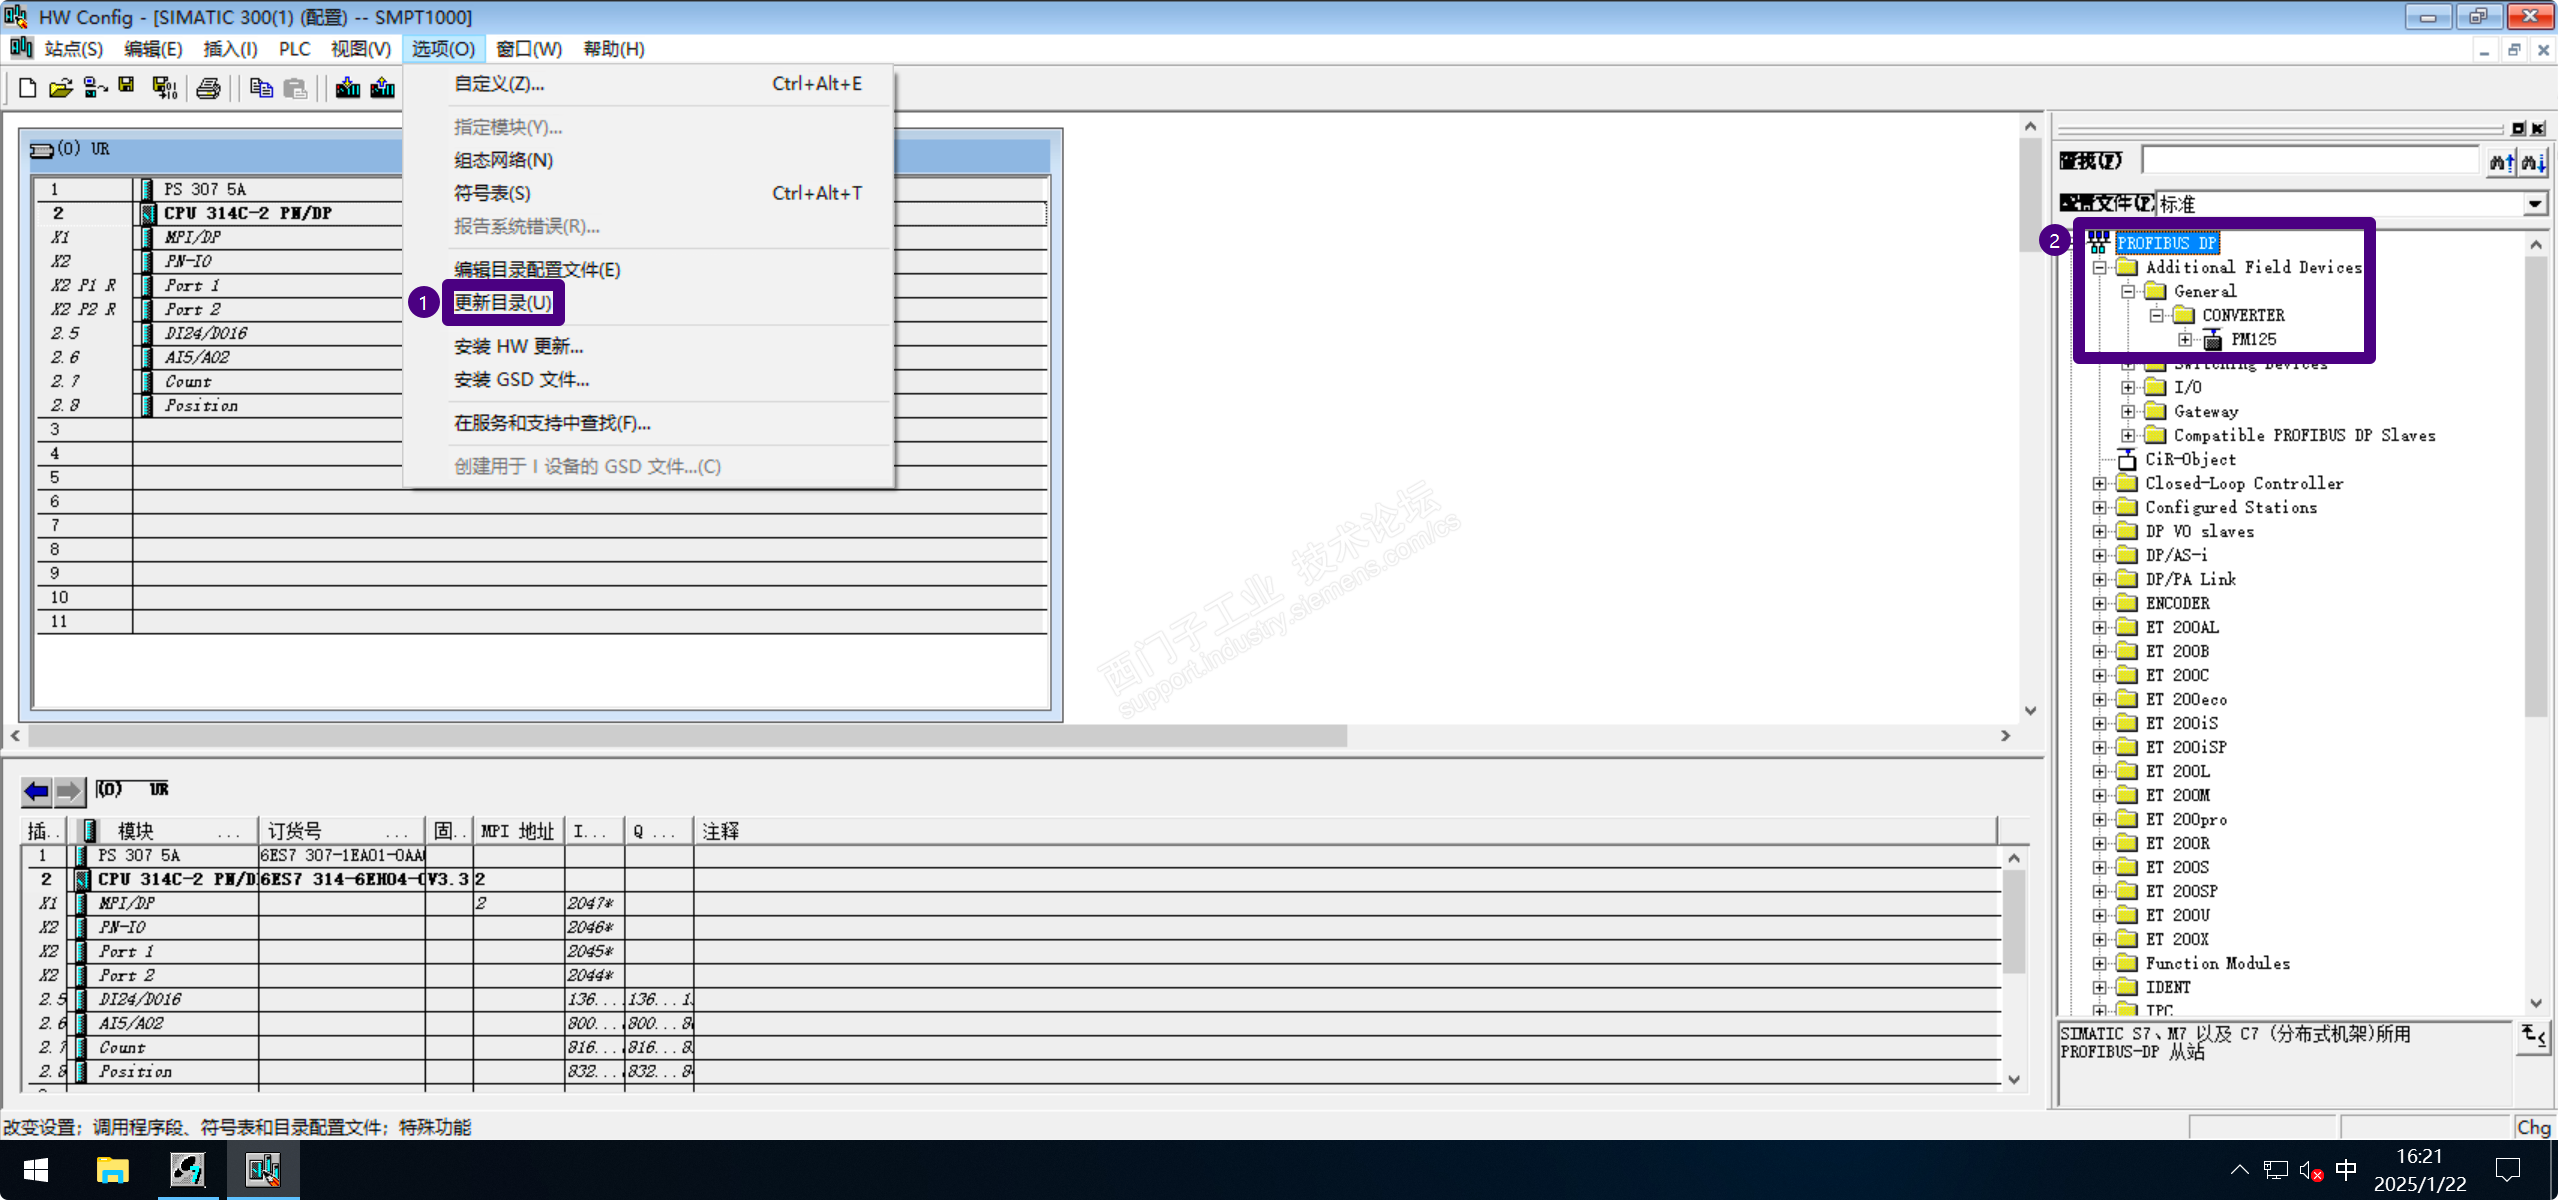Screen dimensions: 2558x1200
Task: Open File Explorer from the taskbar
Action: [x=112, y=1169]
